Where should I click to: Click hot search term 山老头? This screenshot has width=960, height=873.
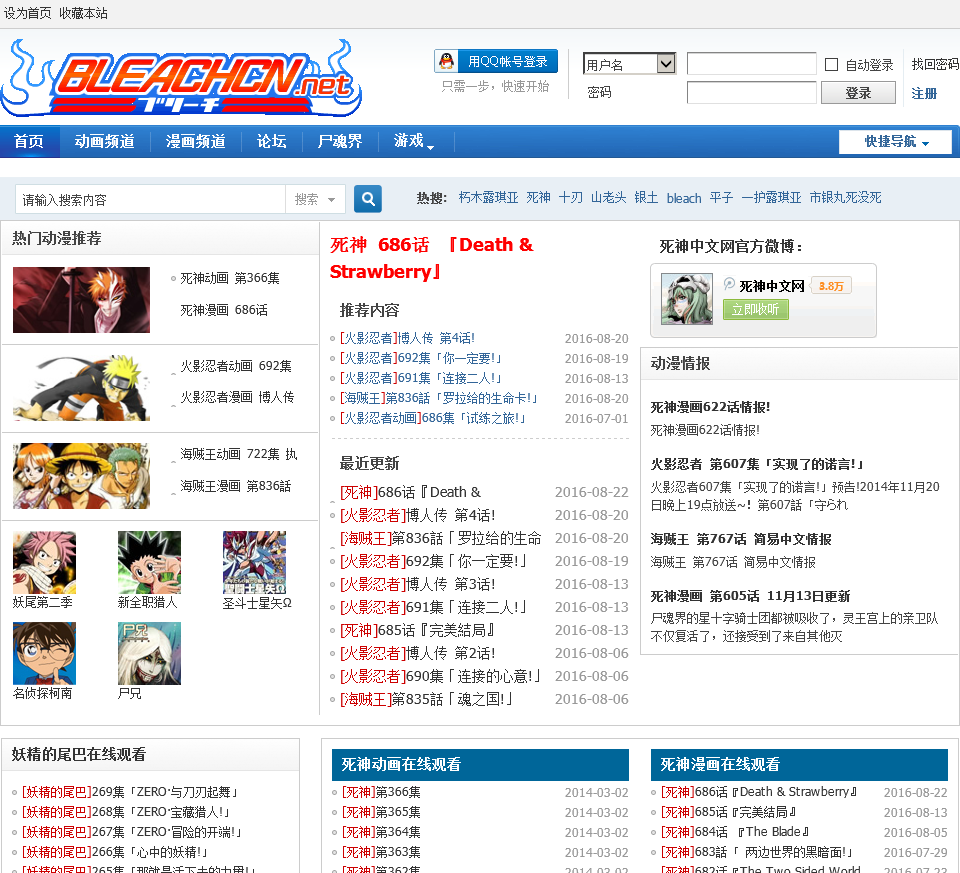(609, 198)
